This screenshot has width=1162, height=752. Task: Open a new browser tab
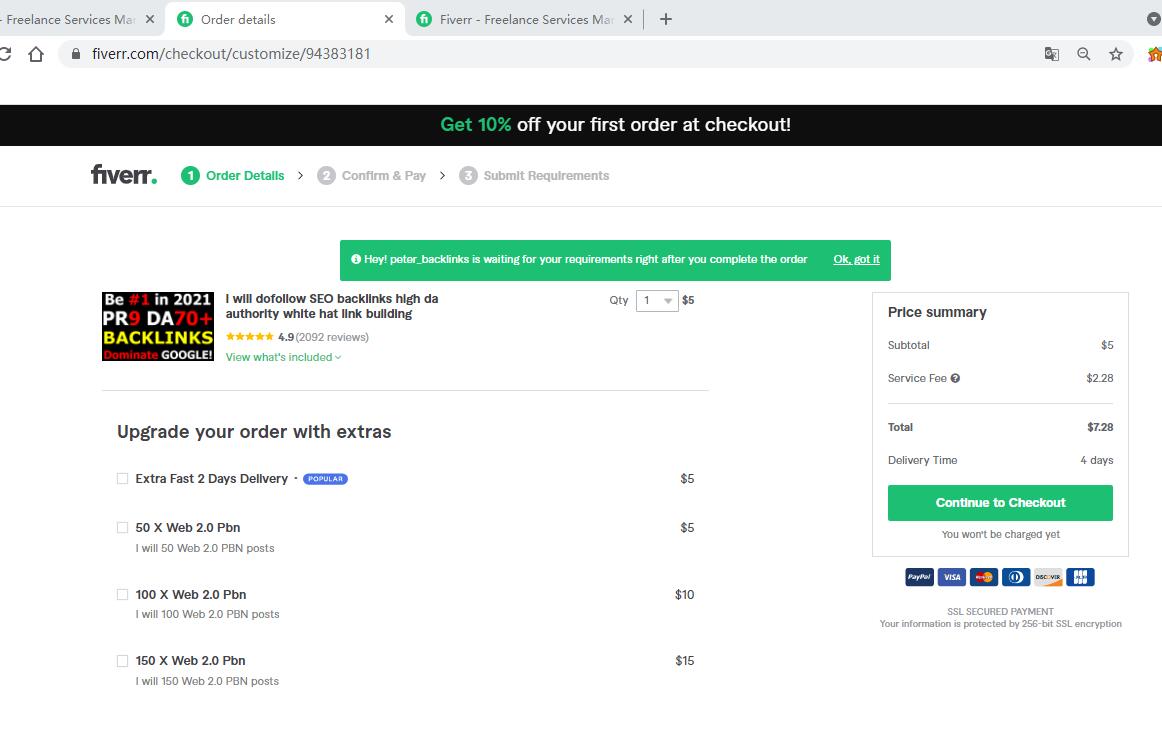pyautogui.click(x=666, y=19)
